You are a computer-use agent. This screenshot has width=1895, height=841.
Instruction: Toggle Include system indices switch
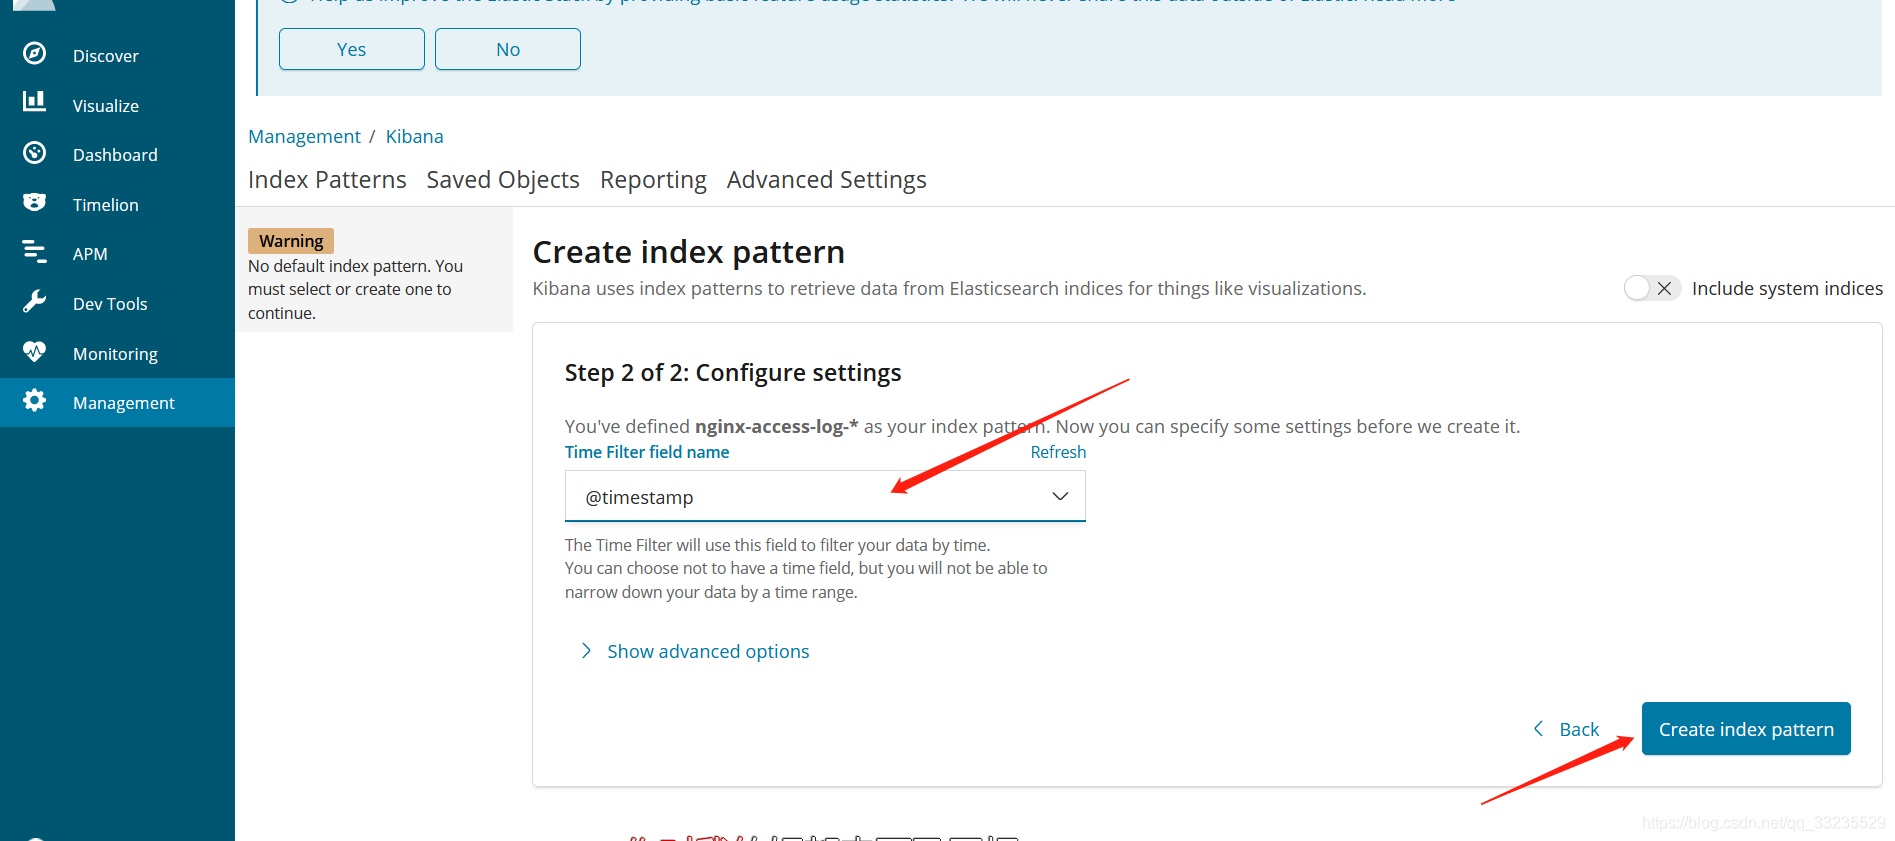(x=1652, y=288)
